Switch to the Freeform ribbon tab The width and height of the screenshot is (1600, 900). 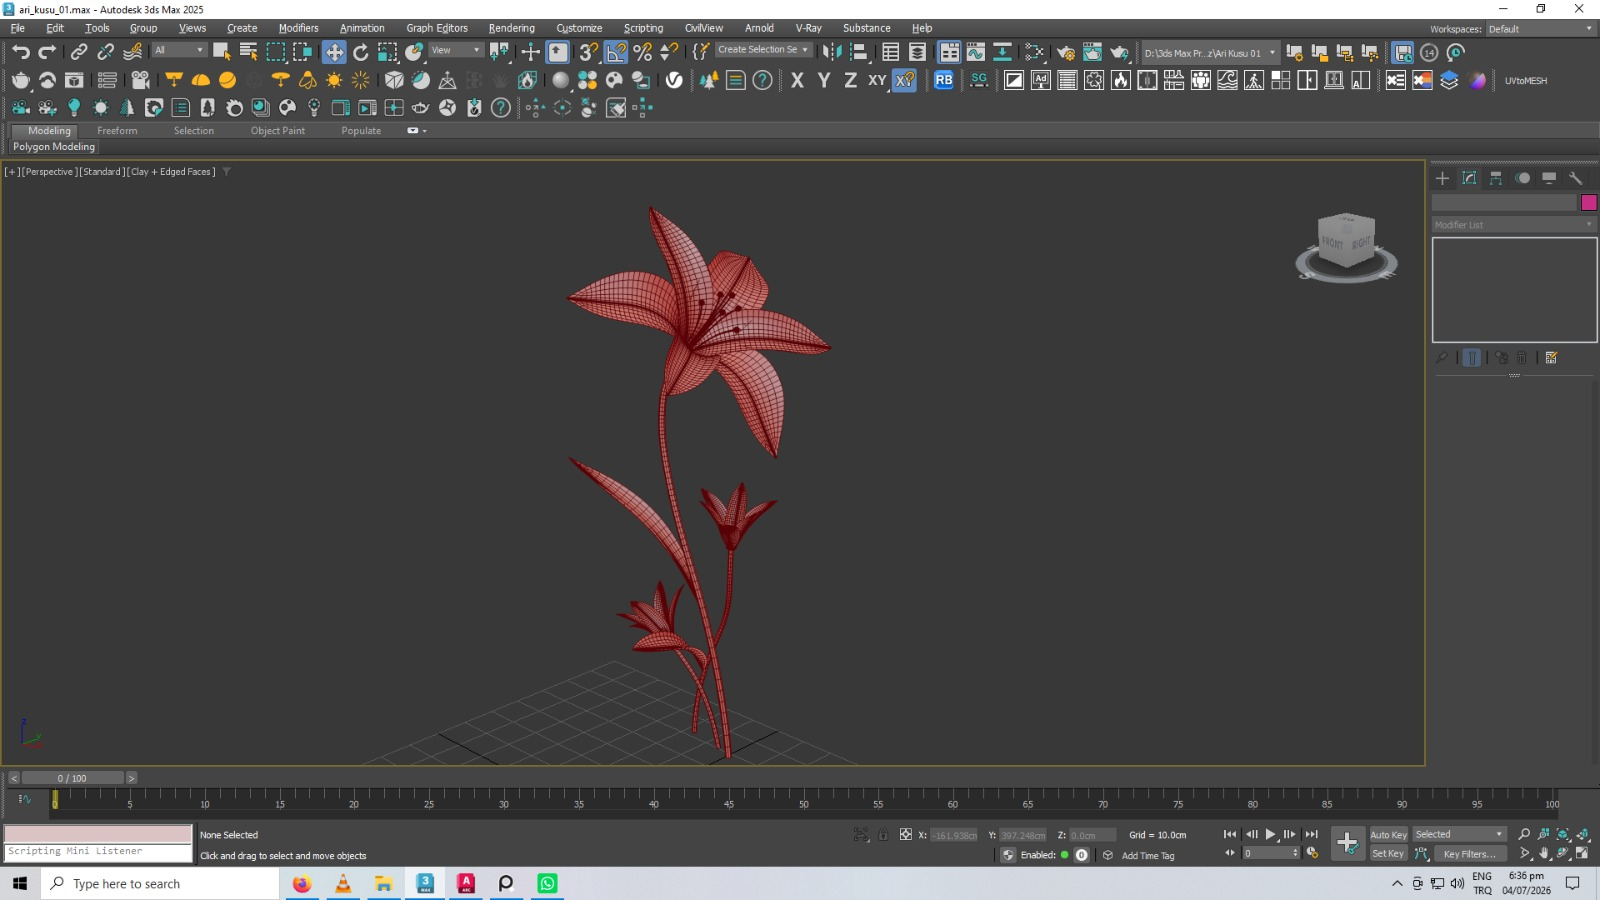(x=117, y=131)
